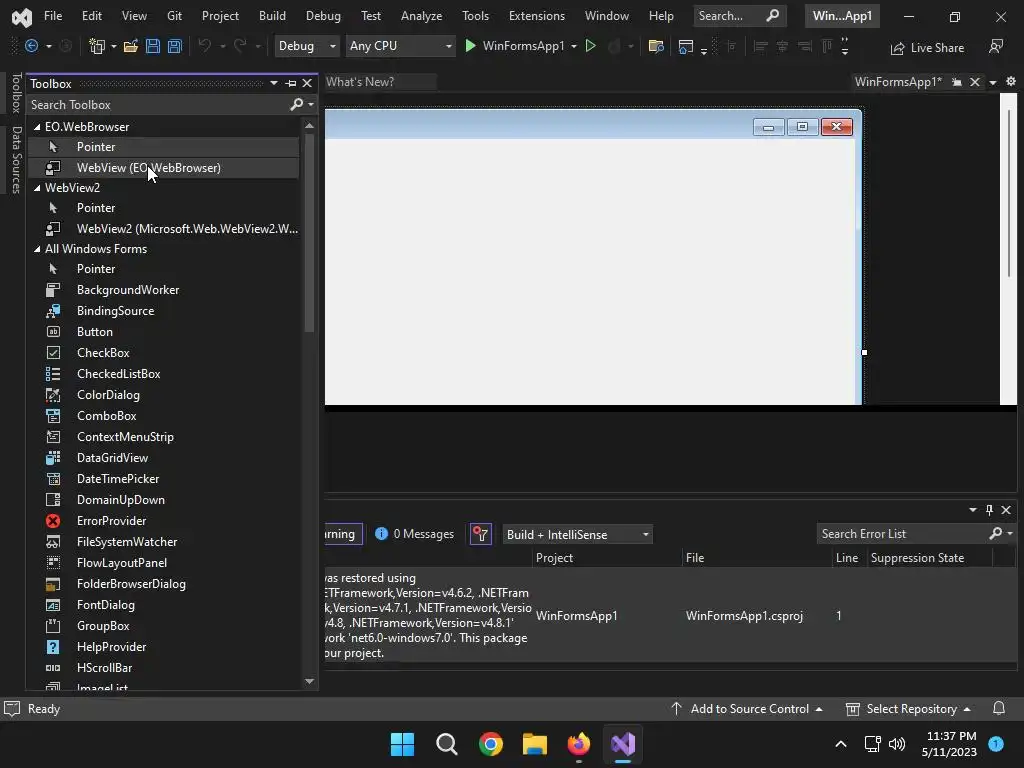Open the Select Repository menu
The height and width of the screenshot is (768, 1024).
pos(908,709)
